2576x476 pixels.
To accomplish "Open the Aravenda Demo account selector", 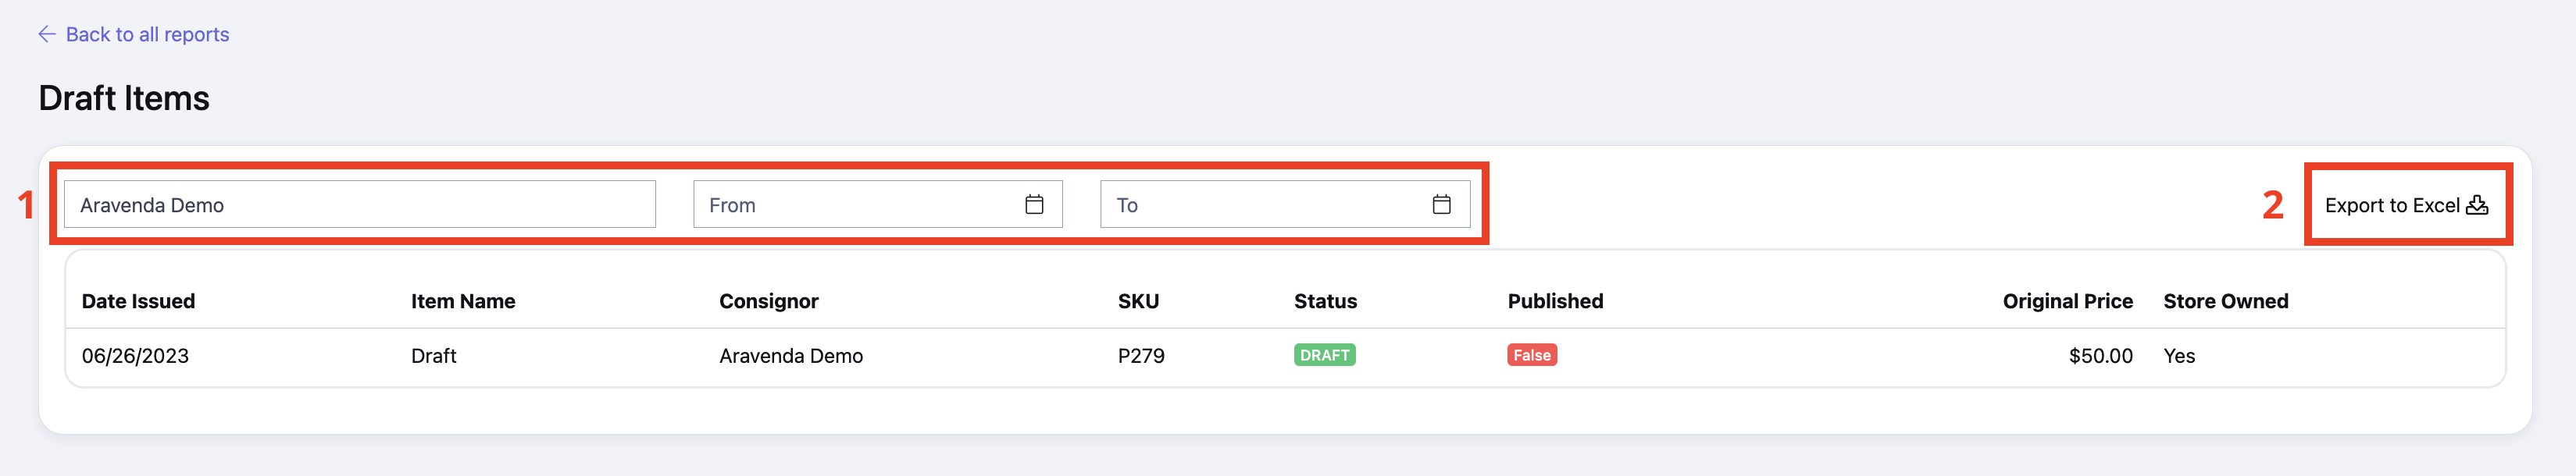I will pyautogui.click(x=360, y=204).
